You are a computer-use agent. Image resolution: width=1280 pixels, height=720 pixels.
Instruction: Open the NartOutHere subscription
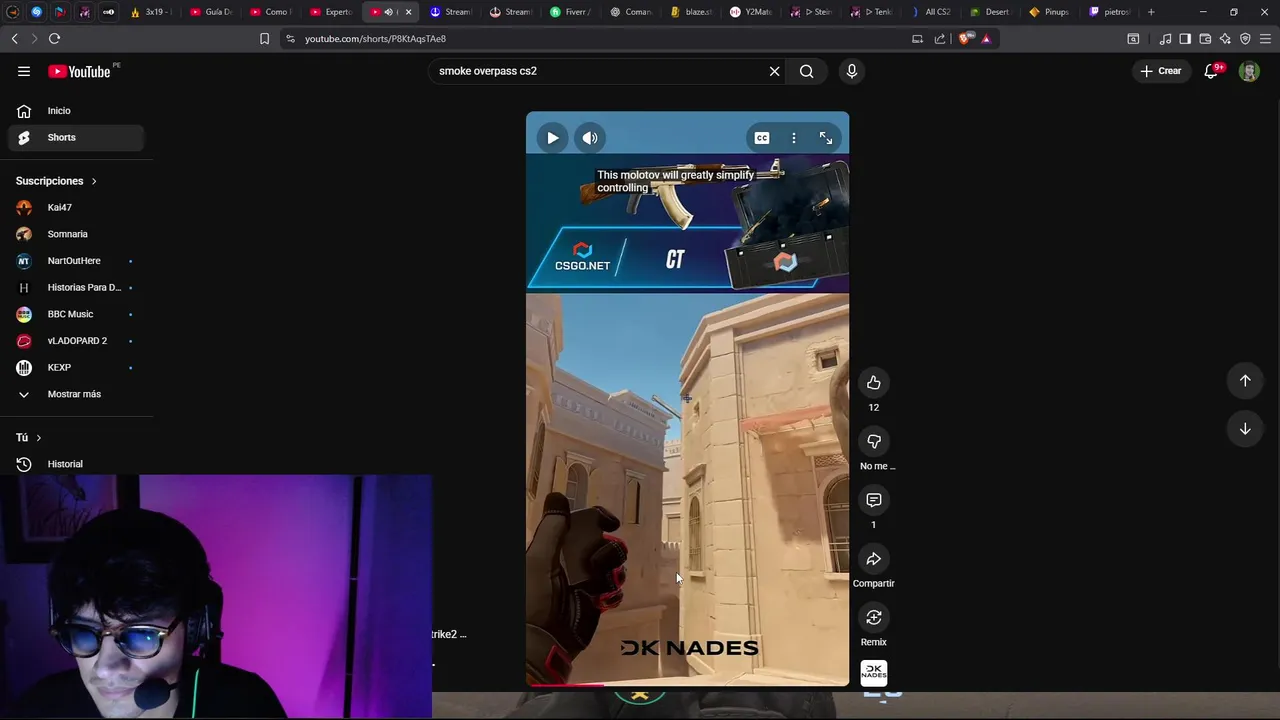76,261
